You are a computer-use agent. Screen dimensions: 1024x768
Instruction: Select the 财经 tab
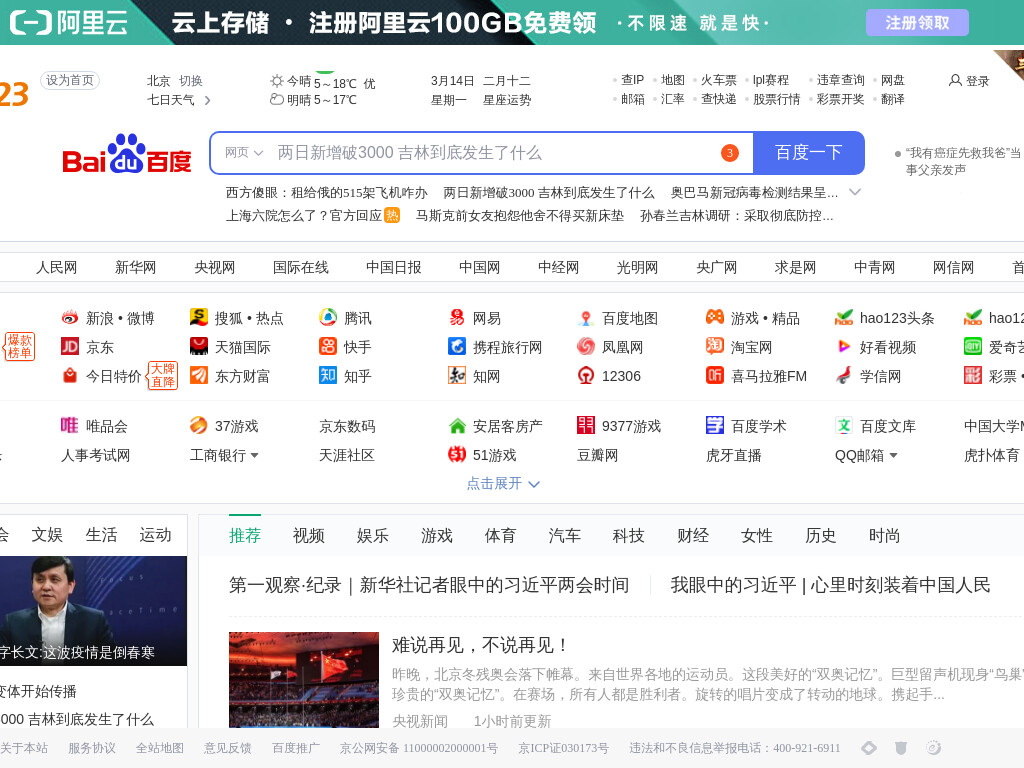coord(693,536)
